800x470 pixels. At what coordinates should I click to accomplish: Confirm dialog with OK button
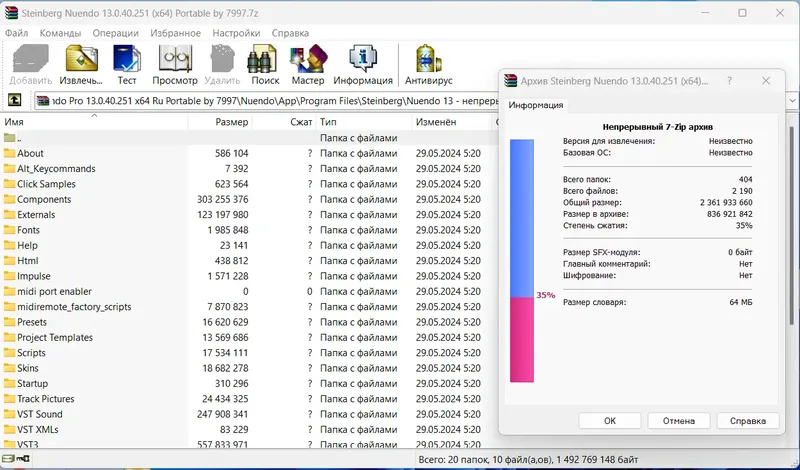click(x=610, y=421)
